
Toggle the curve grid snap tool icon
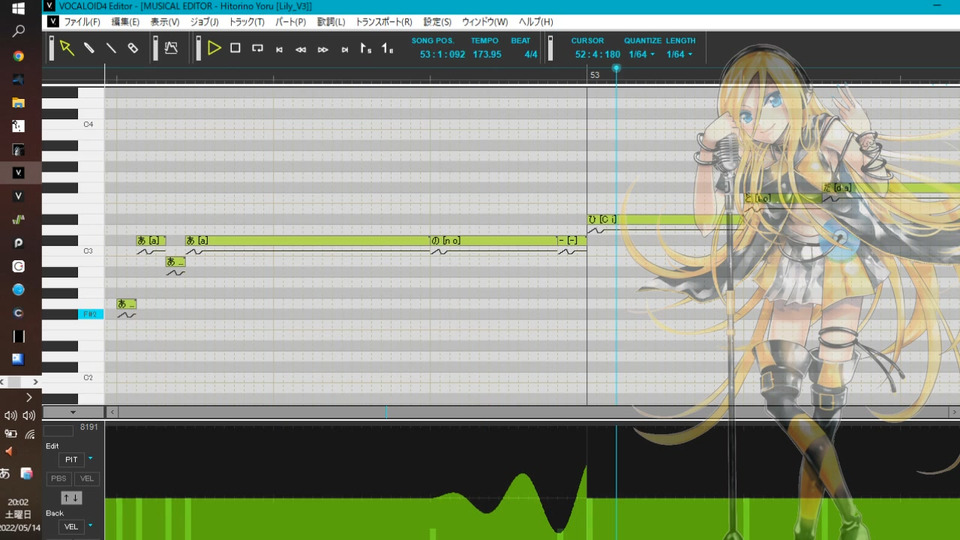point(171,48)
